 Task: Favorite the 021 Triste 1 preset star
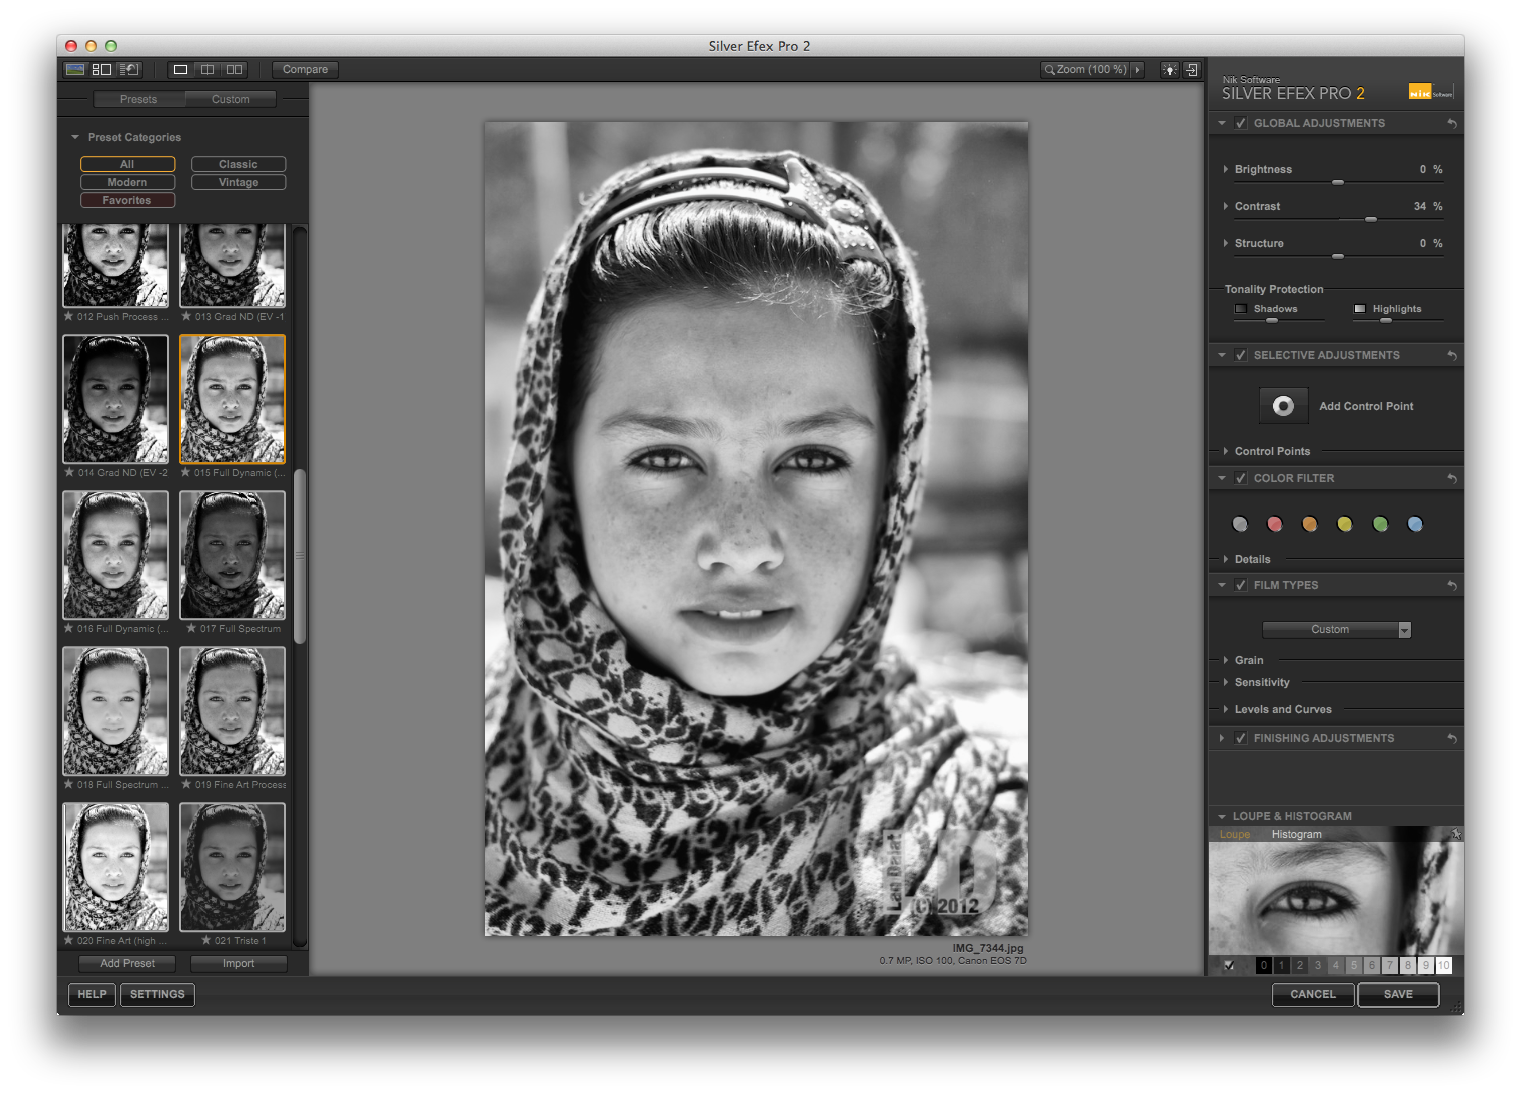click(x=206, y=940)
